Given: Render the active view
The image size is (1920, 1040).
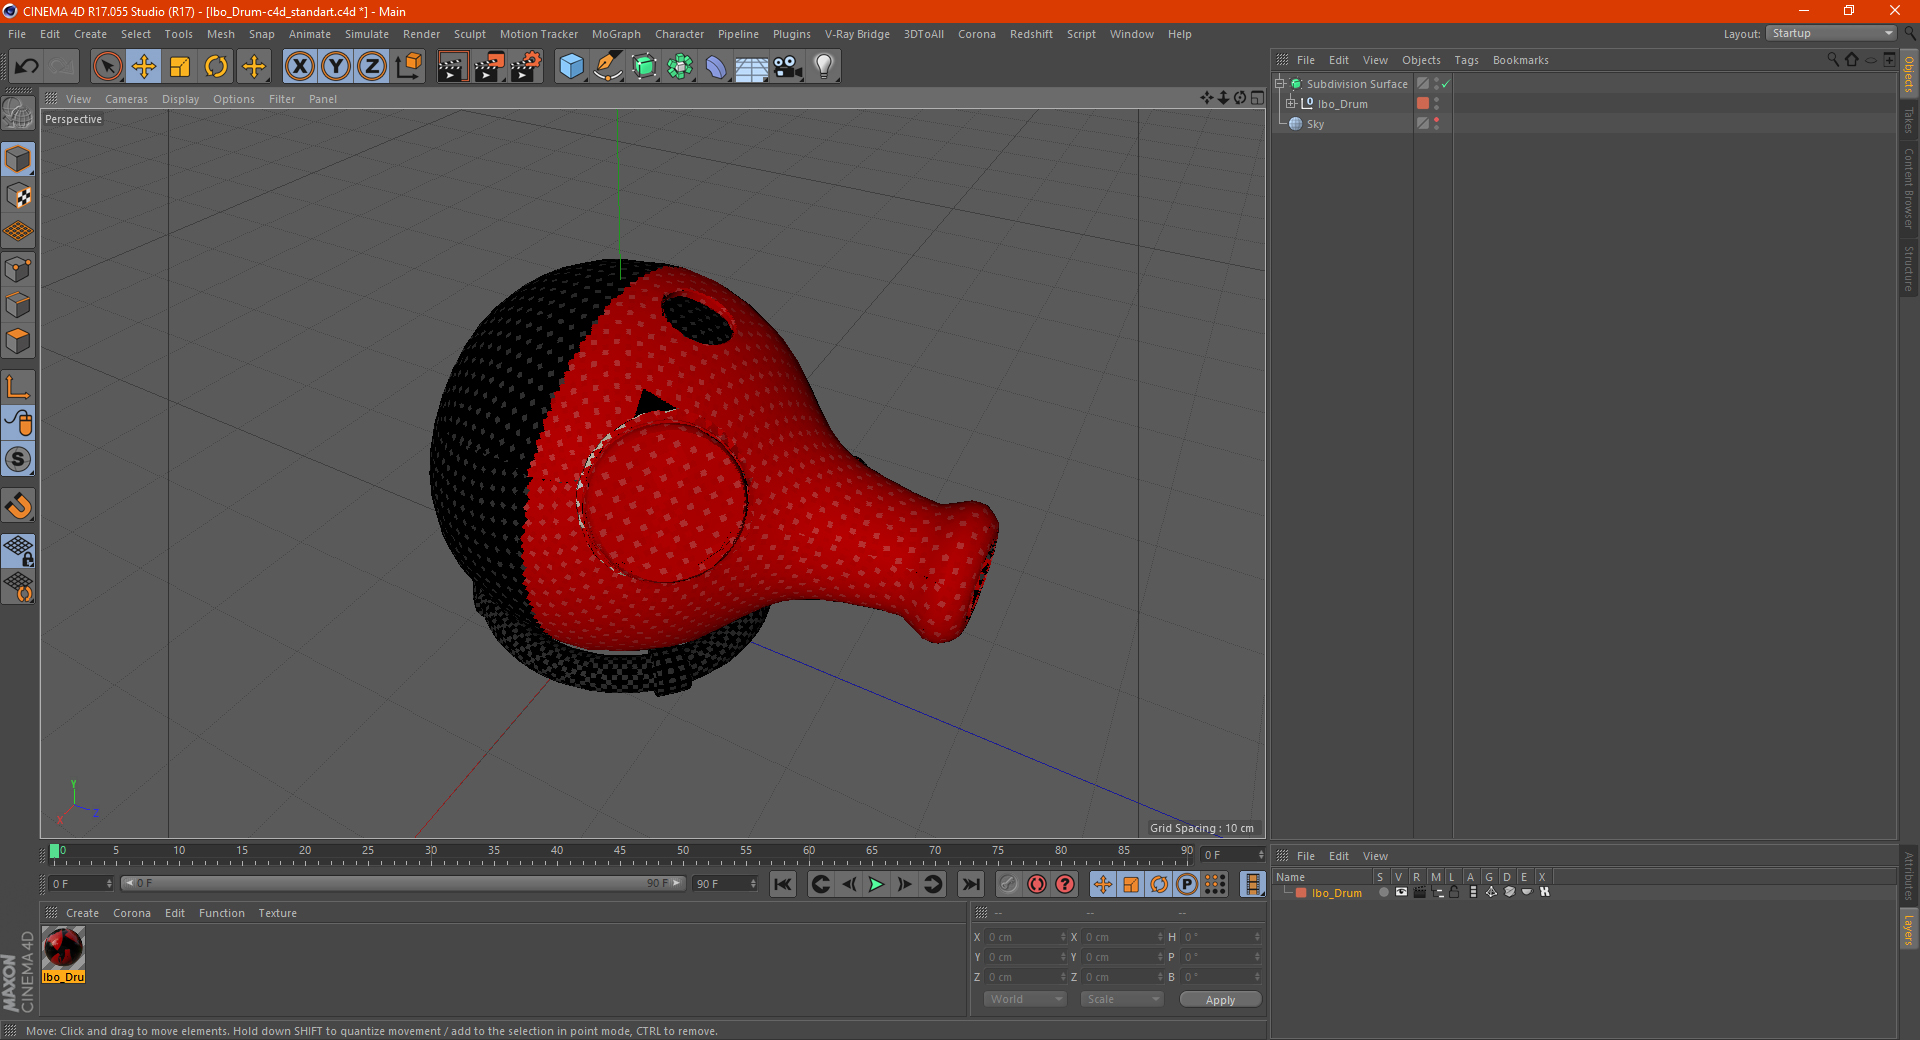Looking at the screenshot, I should coord(452,67).
